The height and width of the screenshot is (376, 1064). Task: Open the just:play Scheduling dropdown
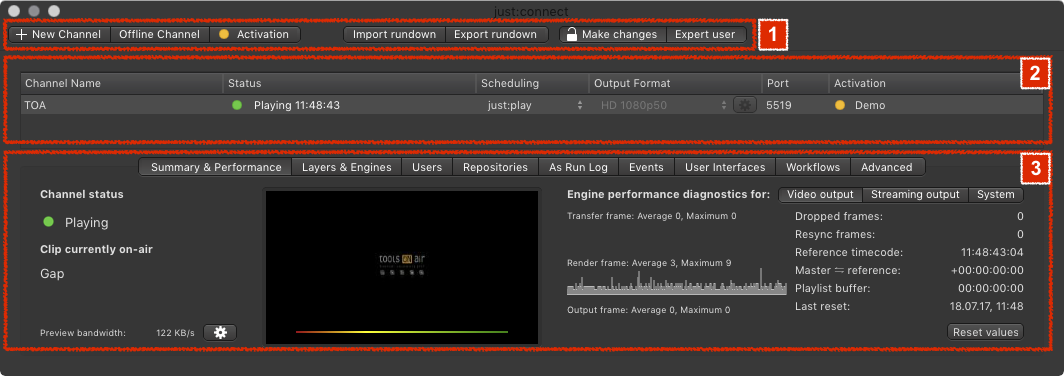(535, 105)
